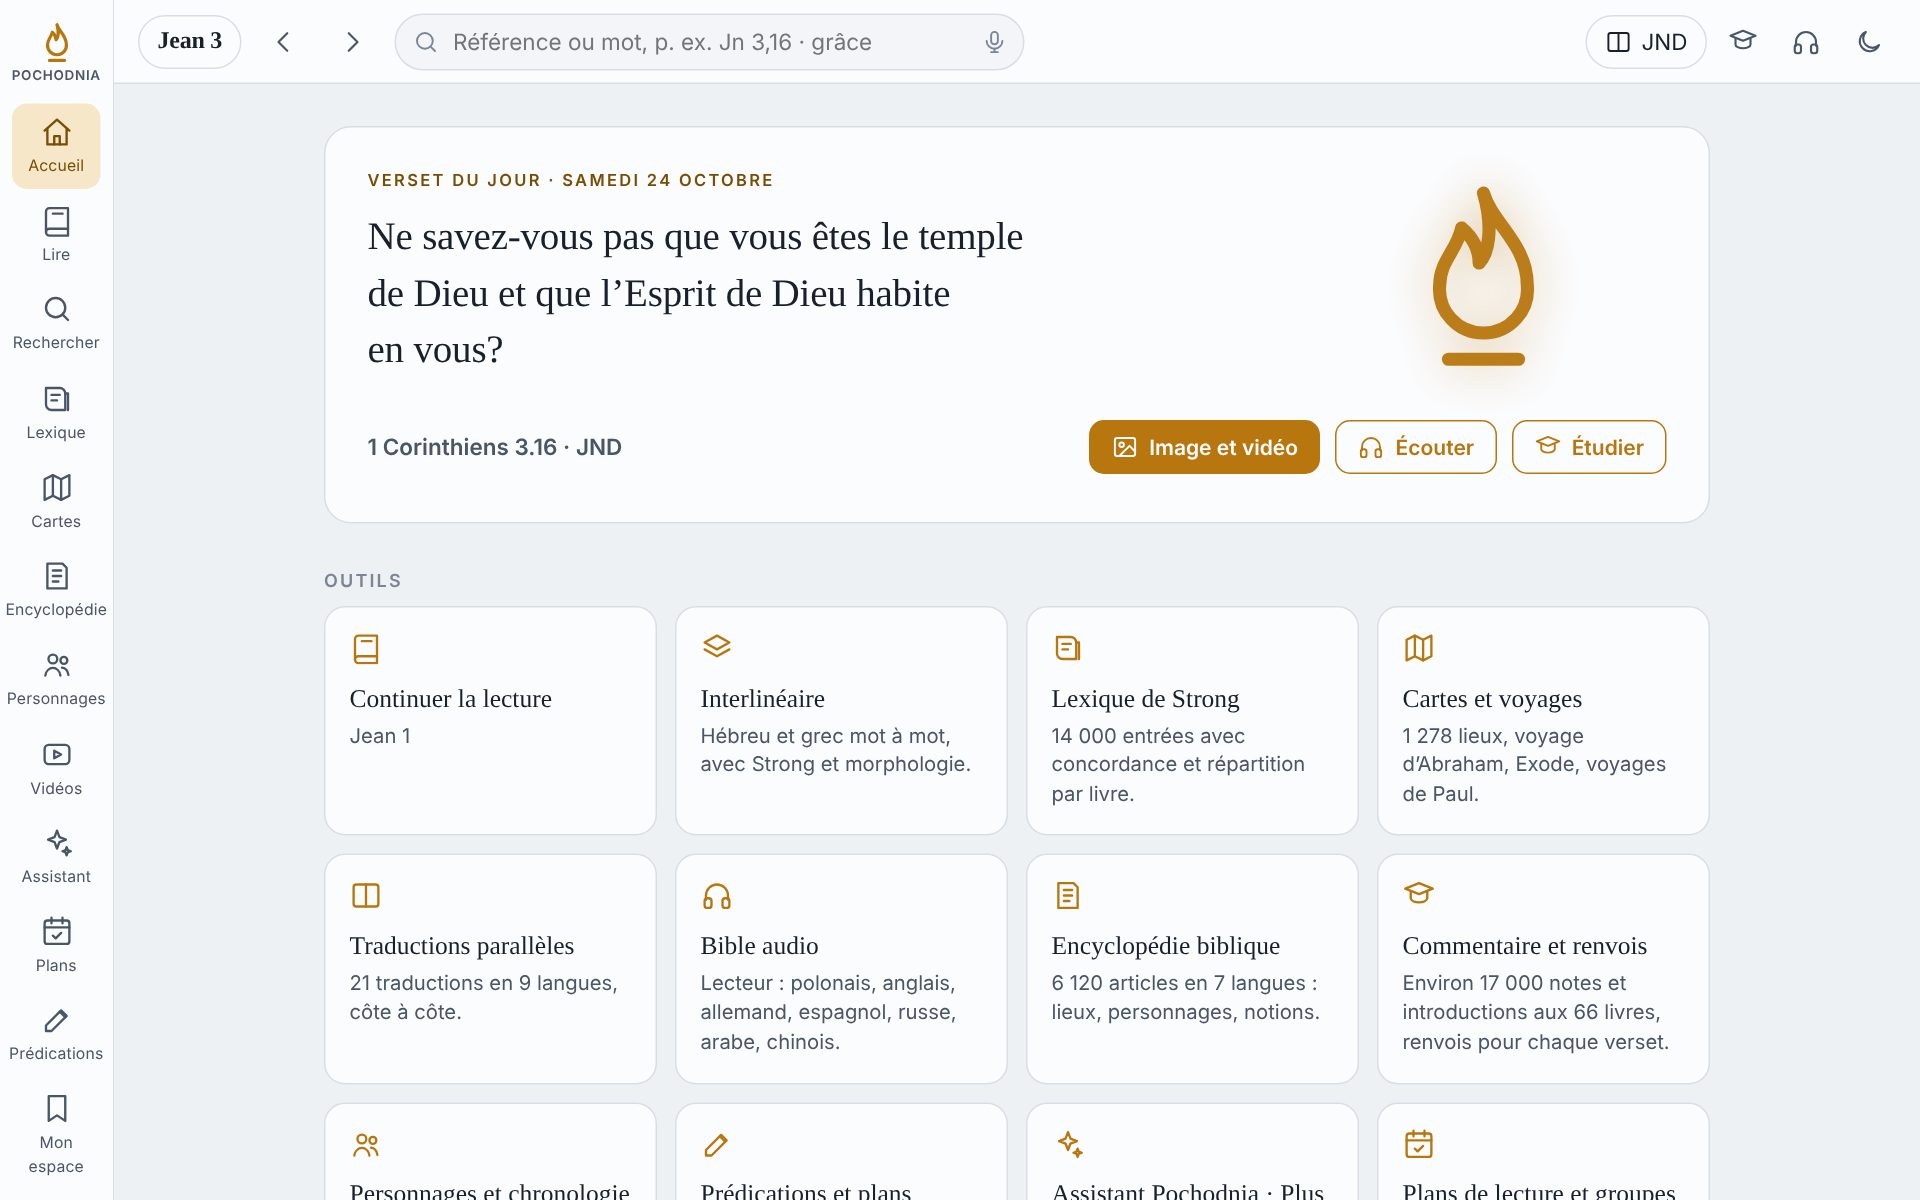This screenshot has height=1200, width=1920.
Task: Click the 1 Corinthiens 3.16 reference
Action: [x=462, y=447]
